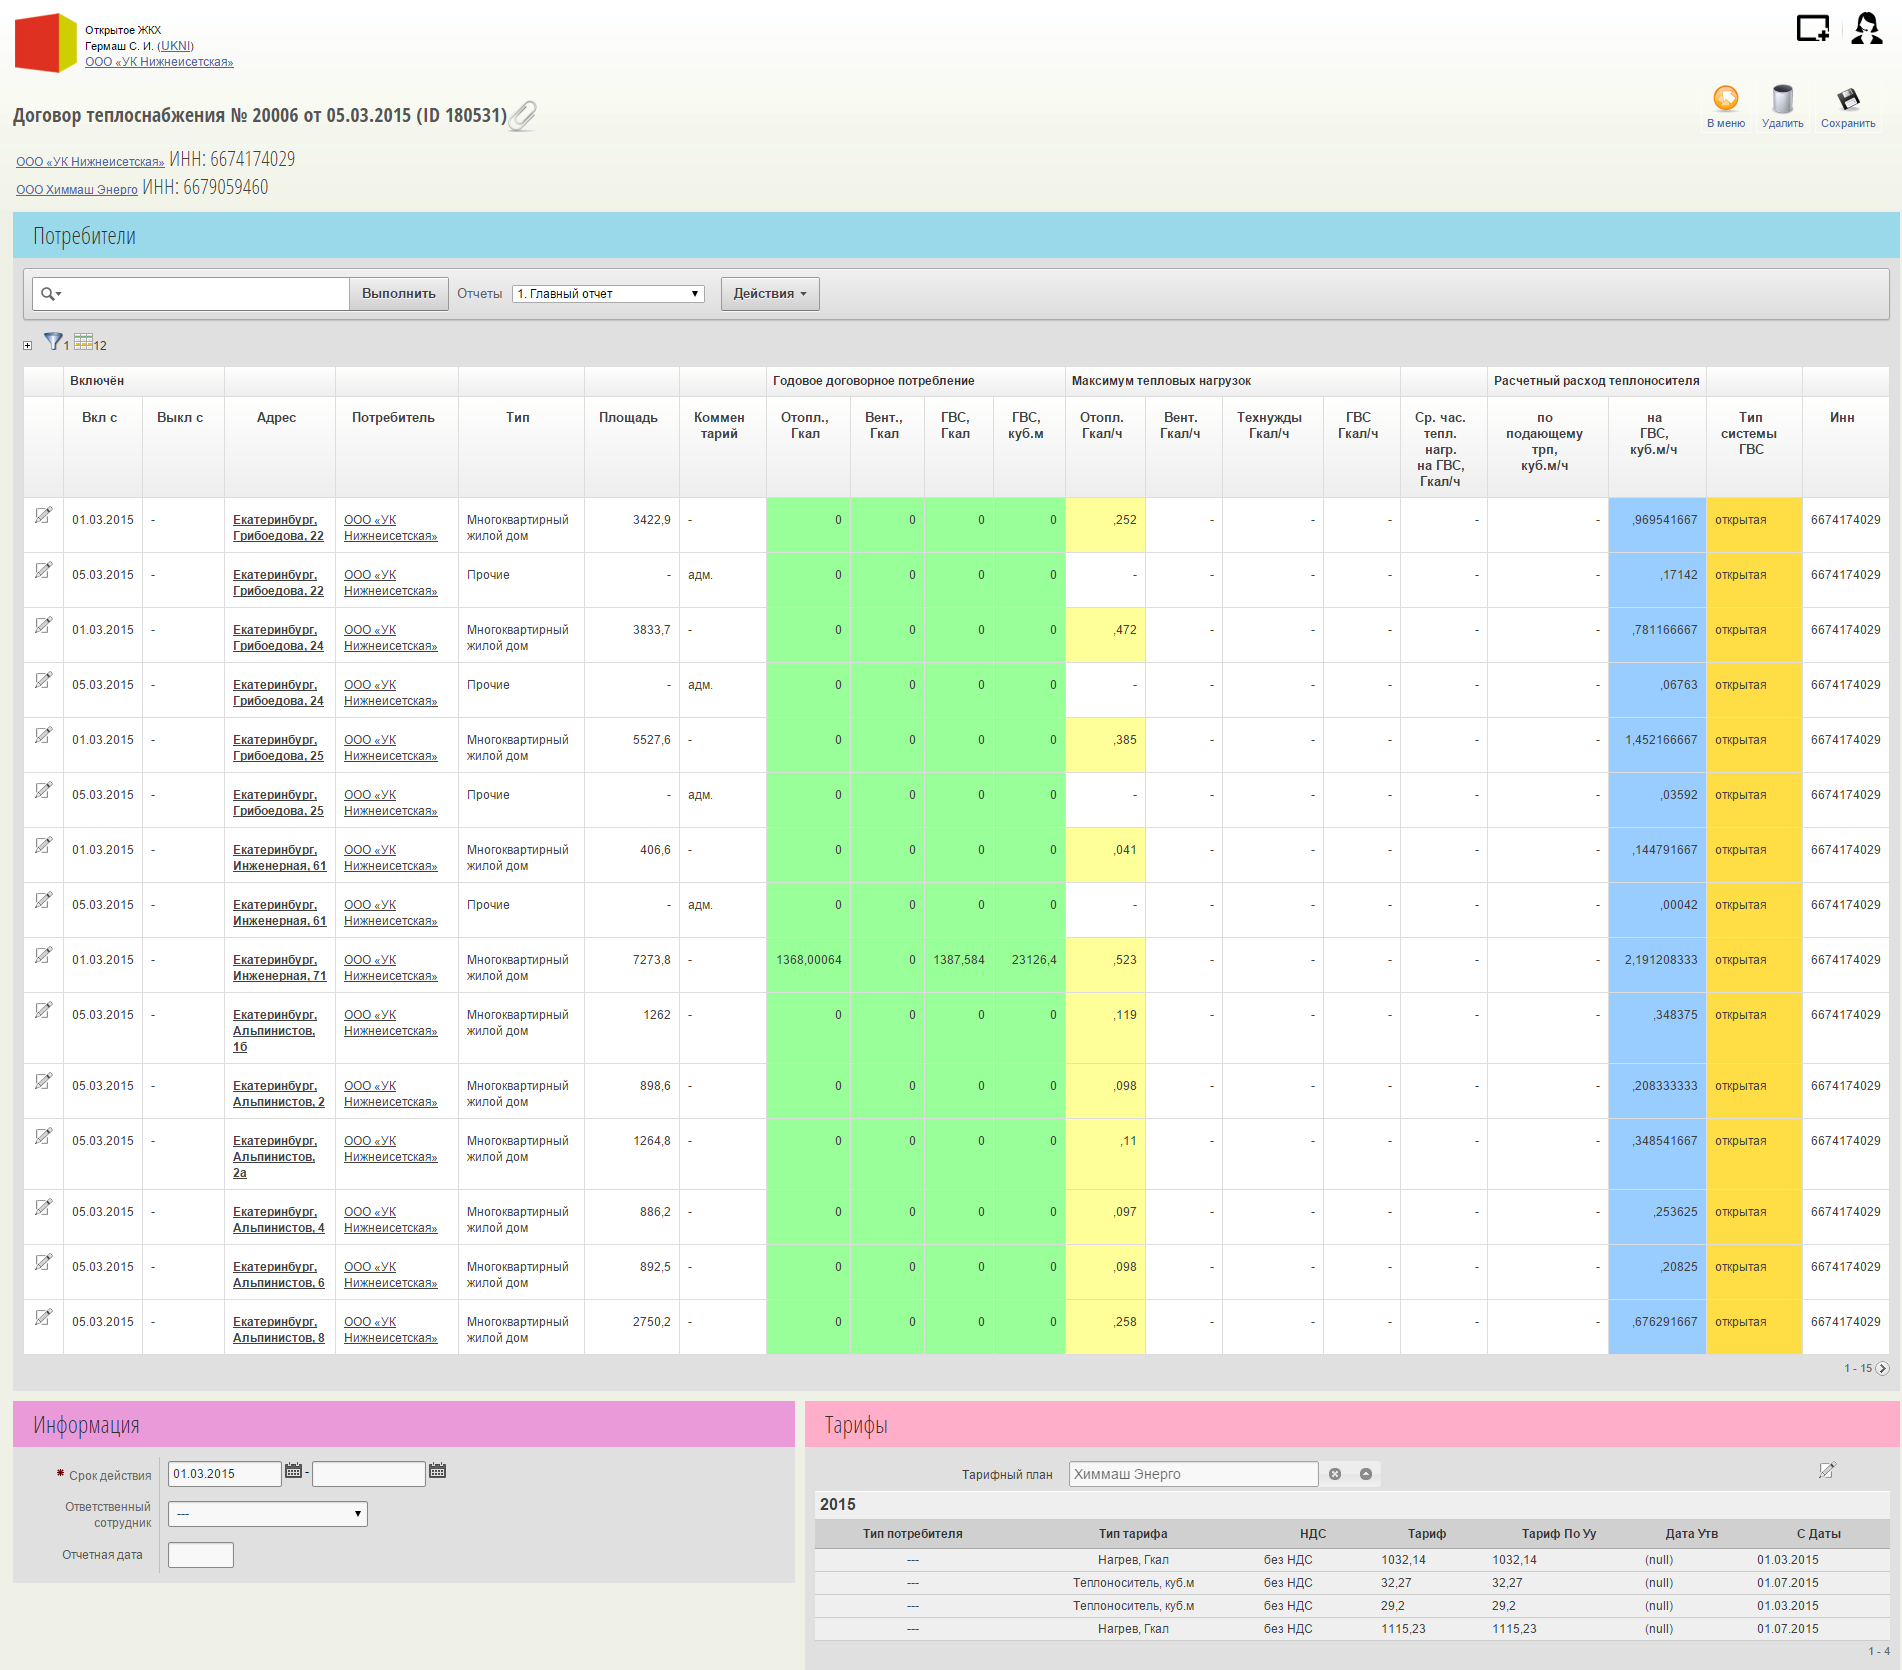This screenshot has height=1670, width=1902.
Task: Click the funnel filter icon above the table
Action: point(53,342)
